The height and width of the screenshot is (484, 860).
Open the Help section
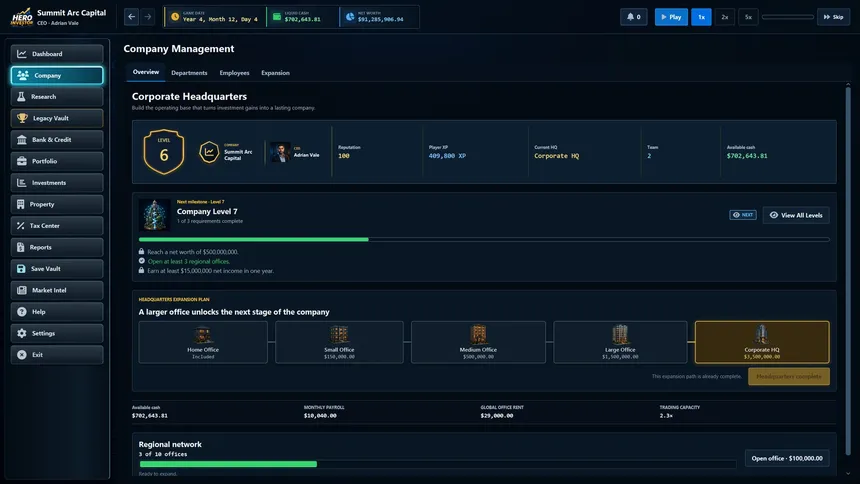coord(56,312)
